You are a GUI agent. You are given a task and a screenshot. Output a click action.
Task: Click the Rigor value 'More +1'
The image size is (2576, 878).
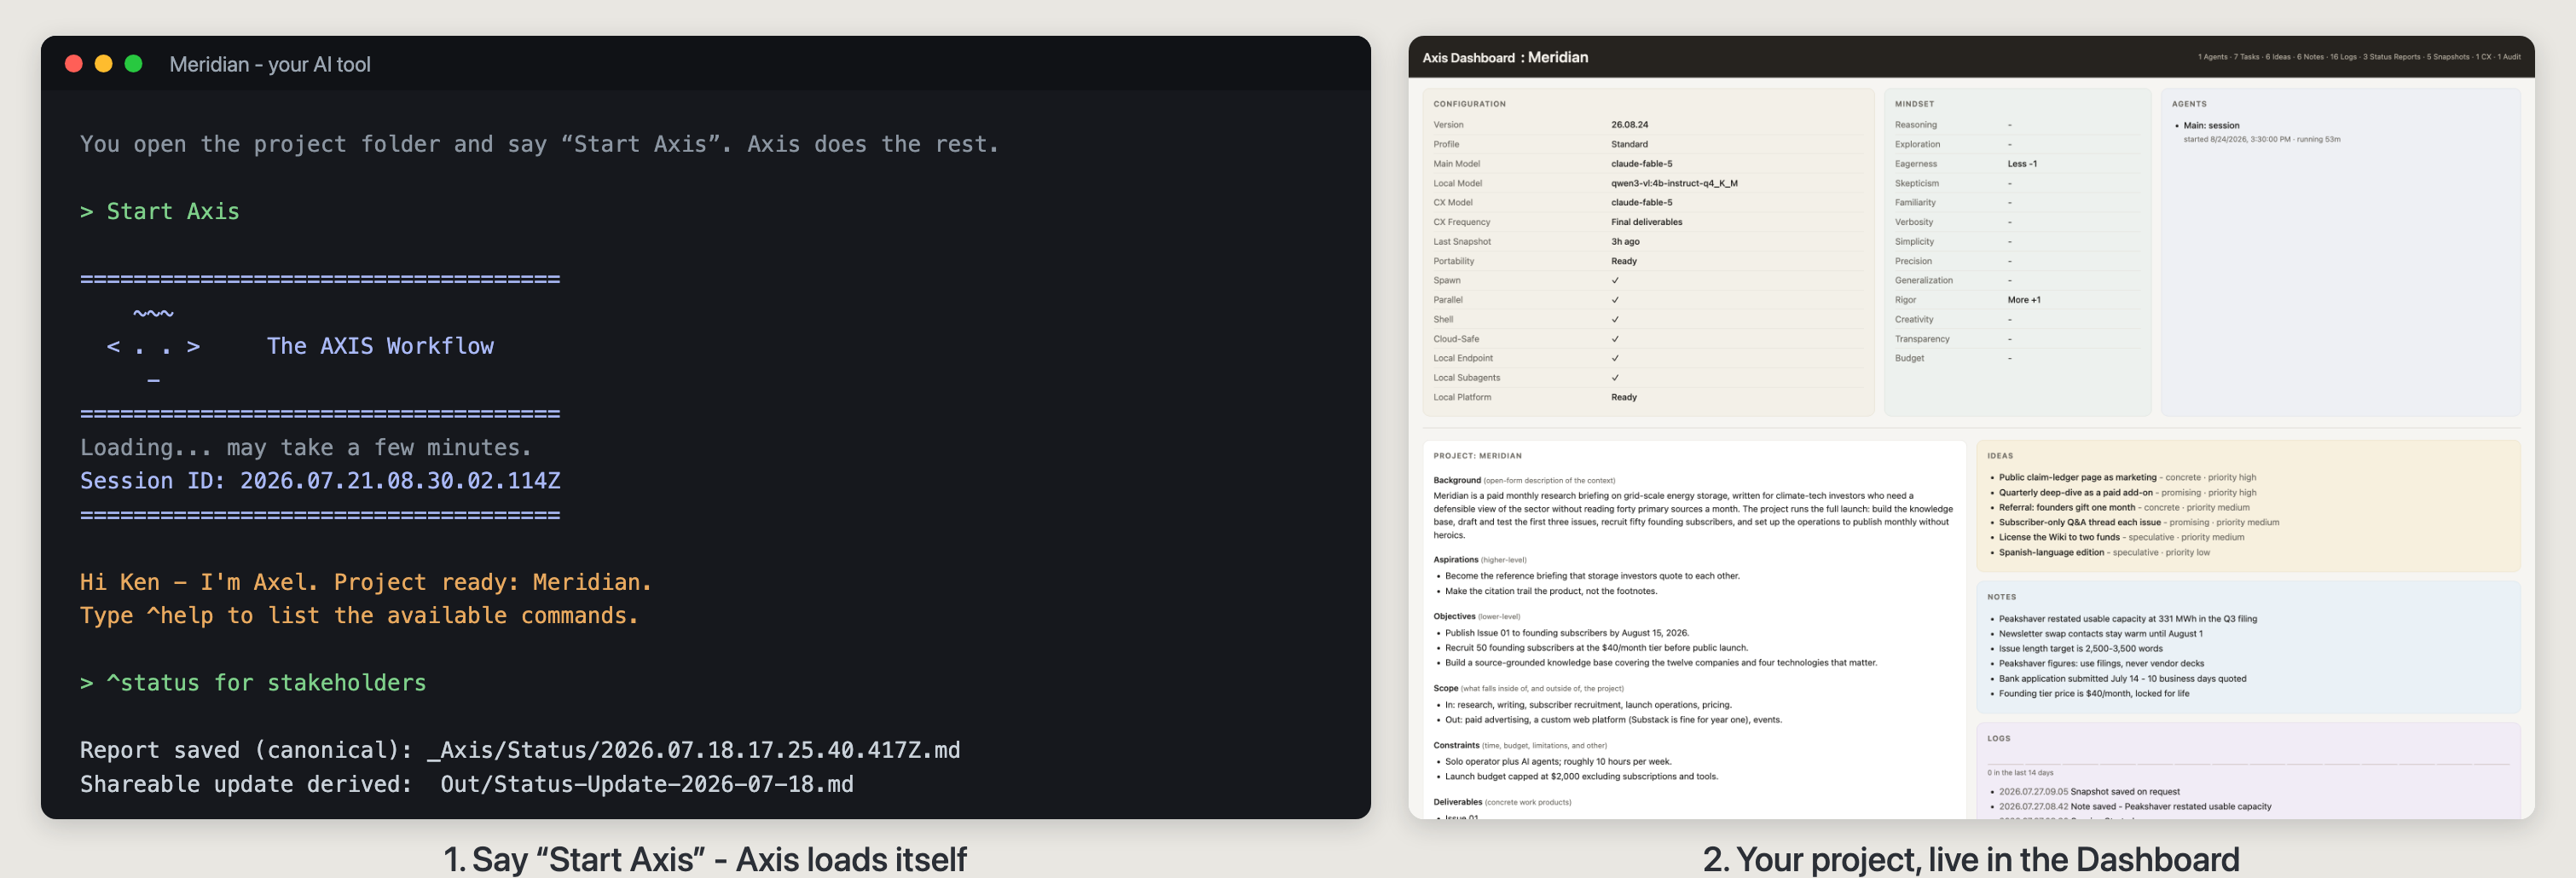point(2024,300)
